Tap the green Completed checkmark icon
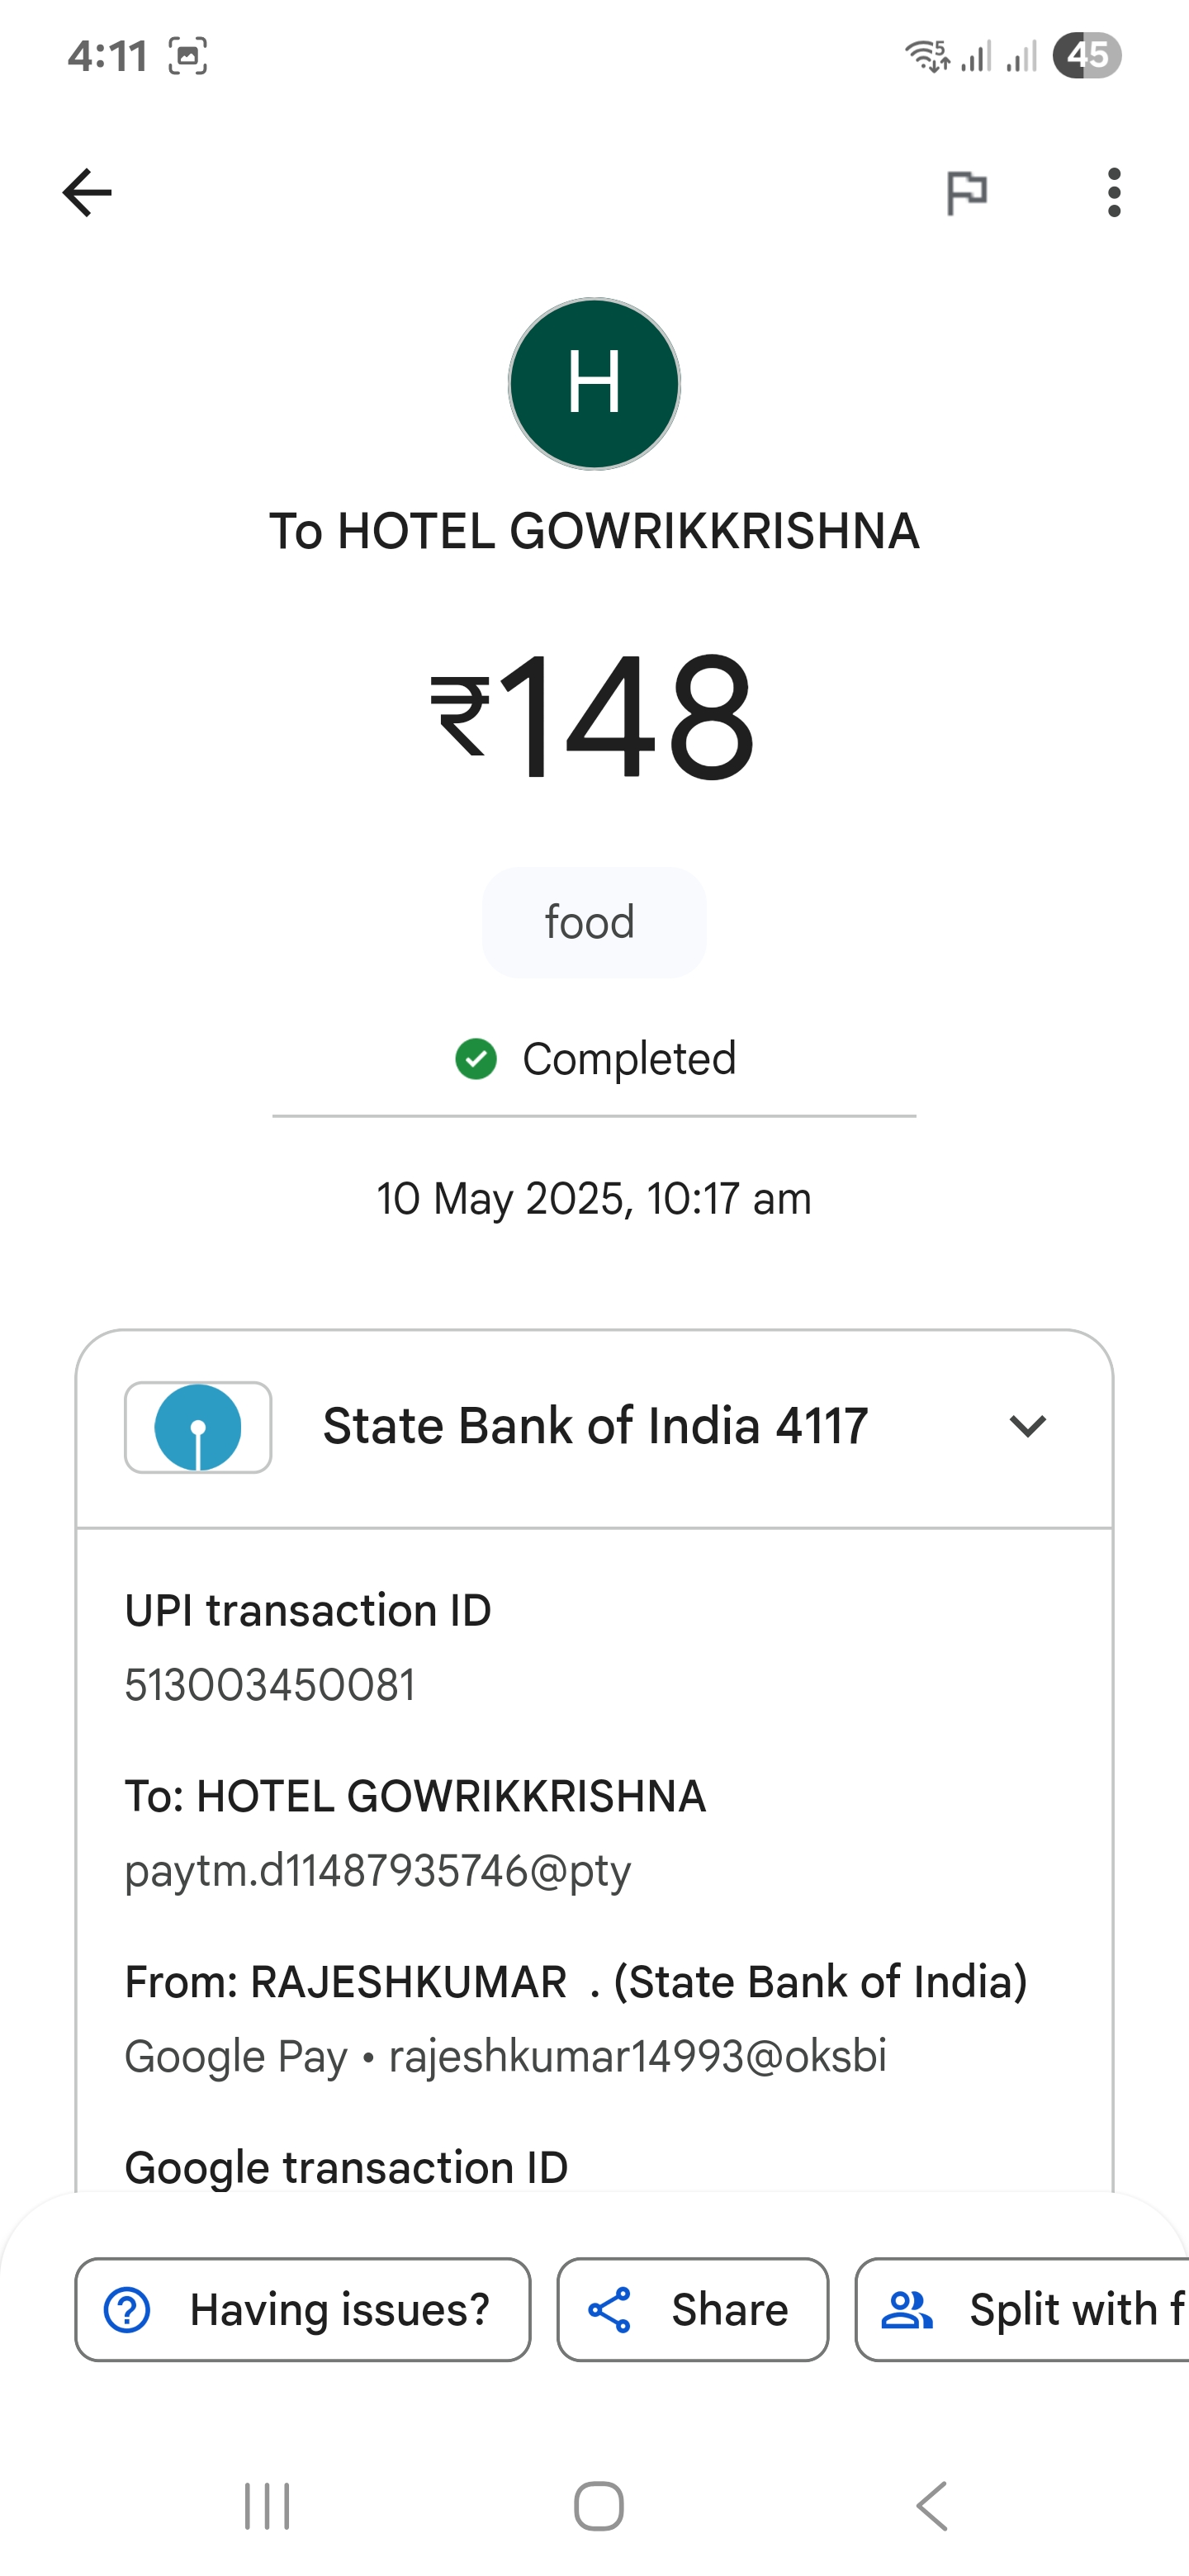Image resolution: width=1189 pixels, height=2576 pixels. [x=476, y=1059]
